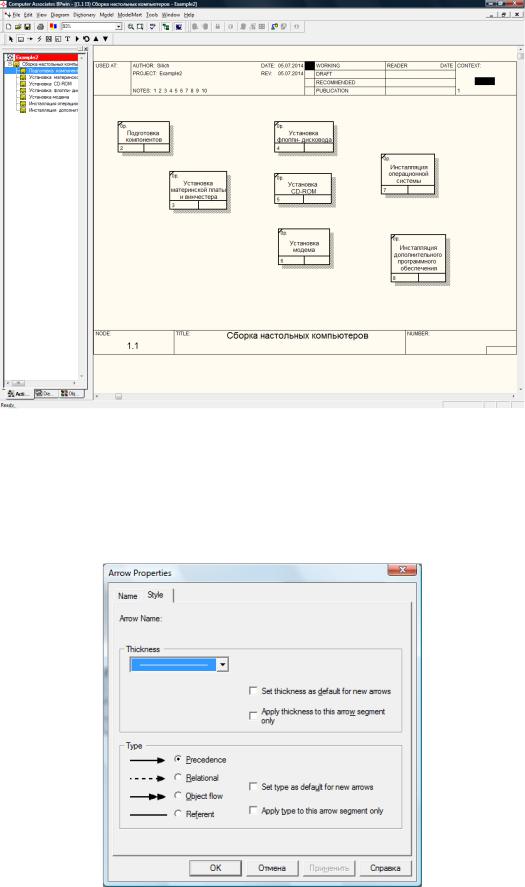Open the File menu

16,15
